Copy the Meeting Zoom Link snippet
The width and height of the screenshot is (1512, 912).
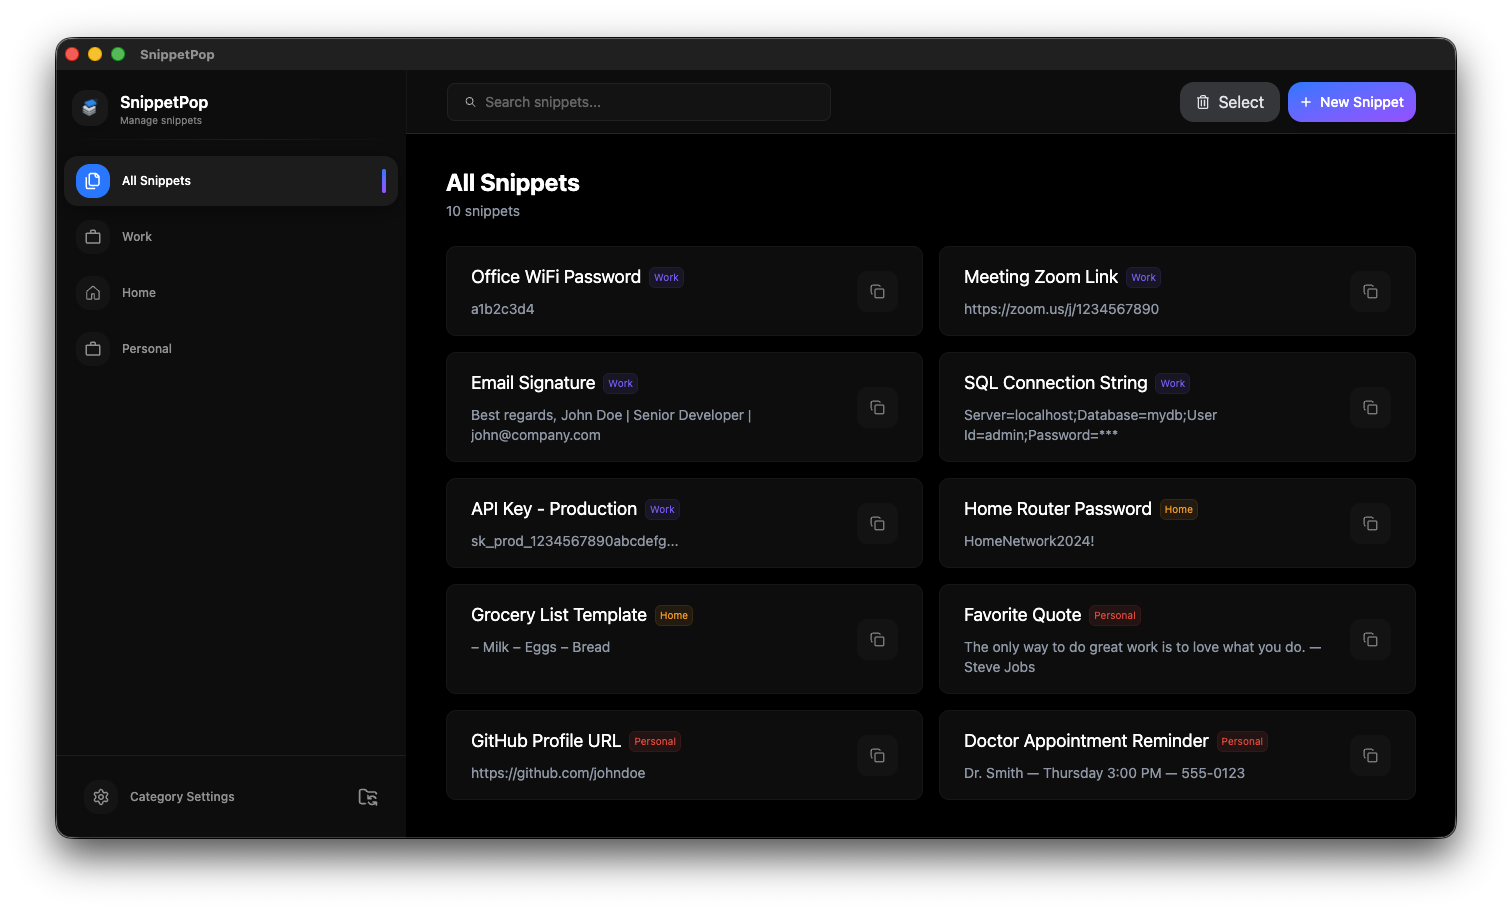coord(1370,291)
